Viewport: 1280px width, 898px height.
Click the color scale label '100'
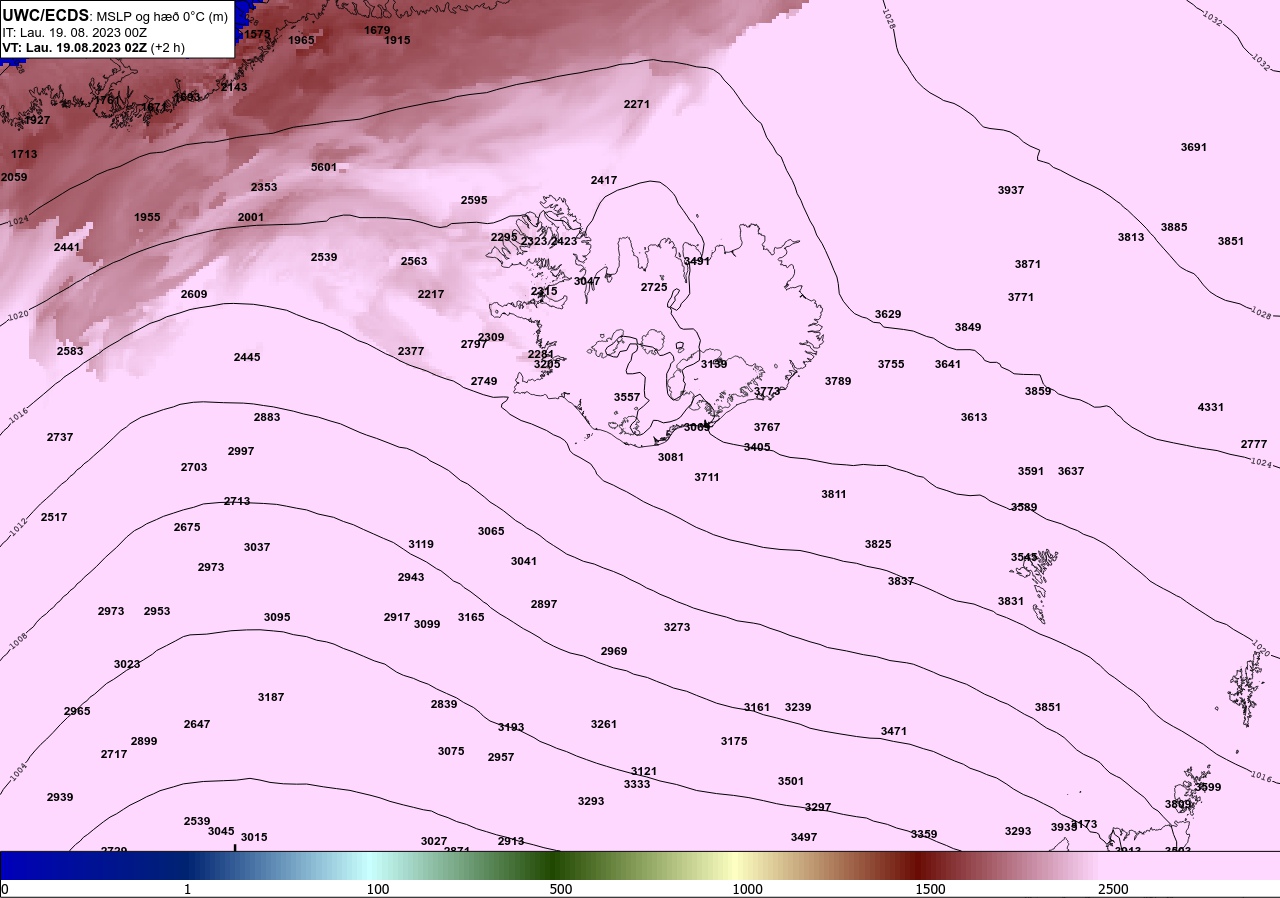click(x=377, y=889)
